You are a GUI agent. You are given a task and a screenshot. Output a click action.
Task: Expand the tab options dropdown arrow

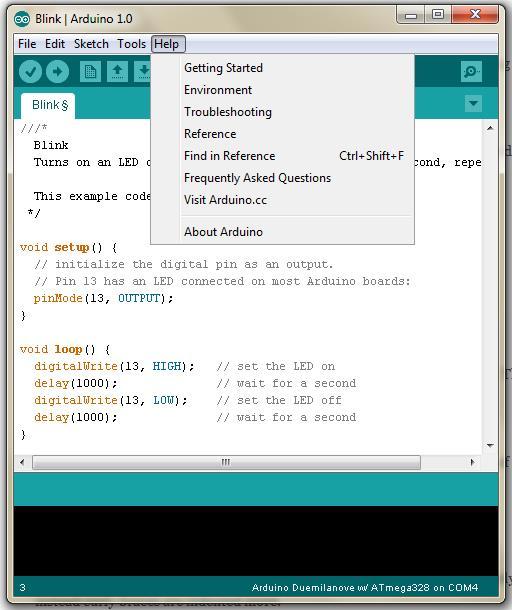pos(473,103)
